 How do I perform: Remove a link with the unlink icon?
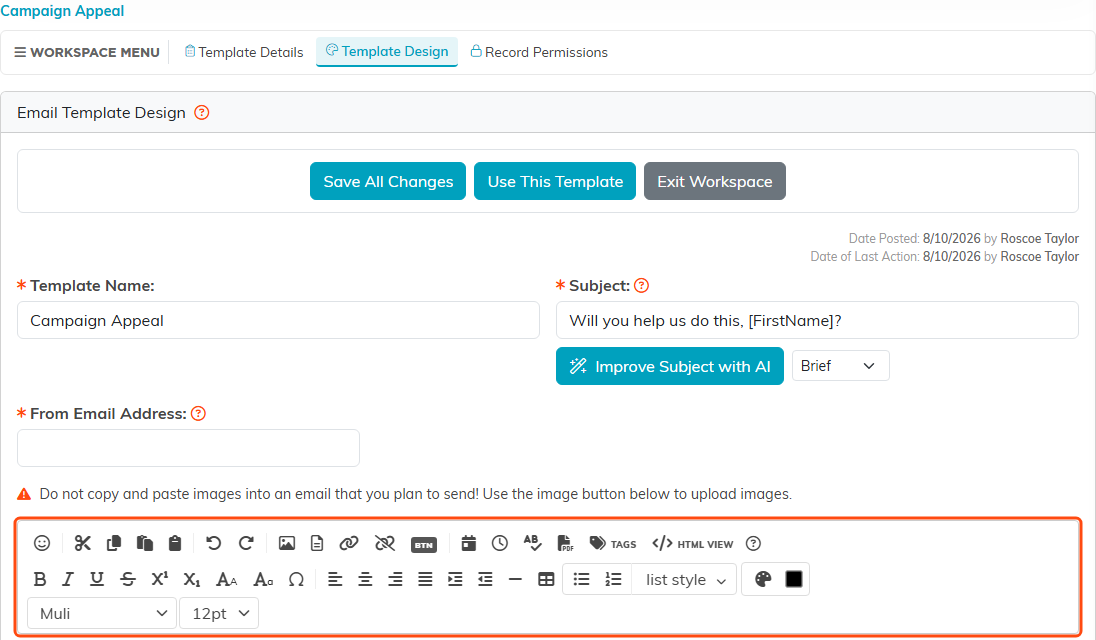click(384, 544)
